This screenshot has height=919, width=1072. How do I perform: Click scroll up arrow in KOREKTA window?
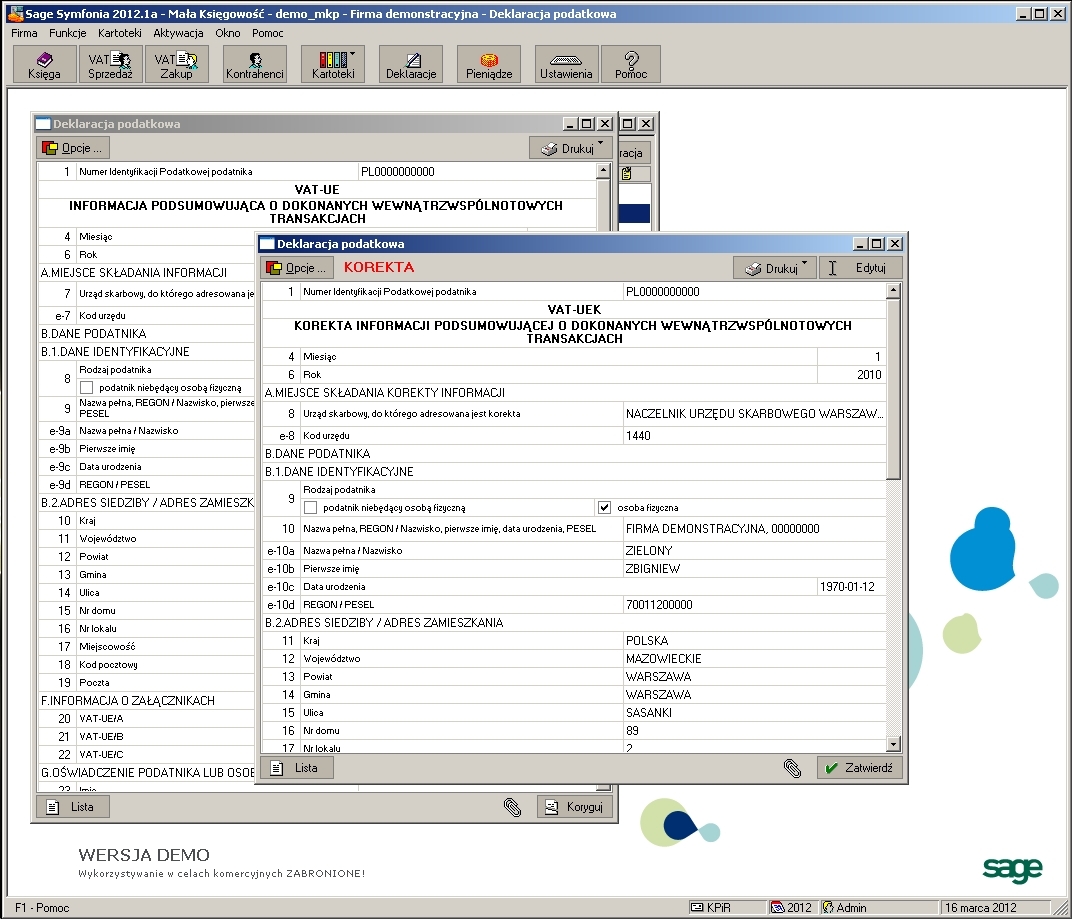click(893, 291)
